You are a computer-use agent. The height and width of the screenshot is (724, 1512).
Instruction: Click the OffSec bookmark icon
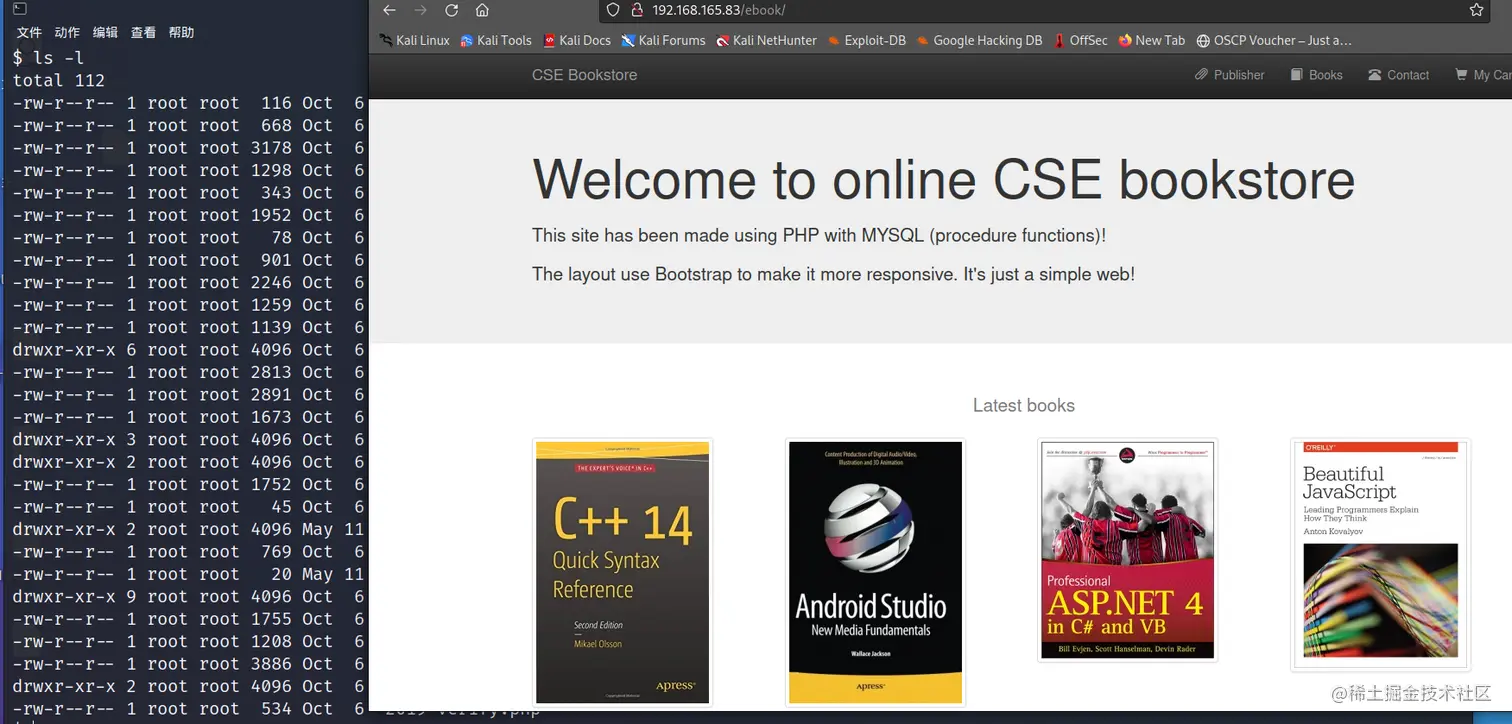click(x=1060, y=41)
